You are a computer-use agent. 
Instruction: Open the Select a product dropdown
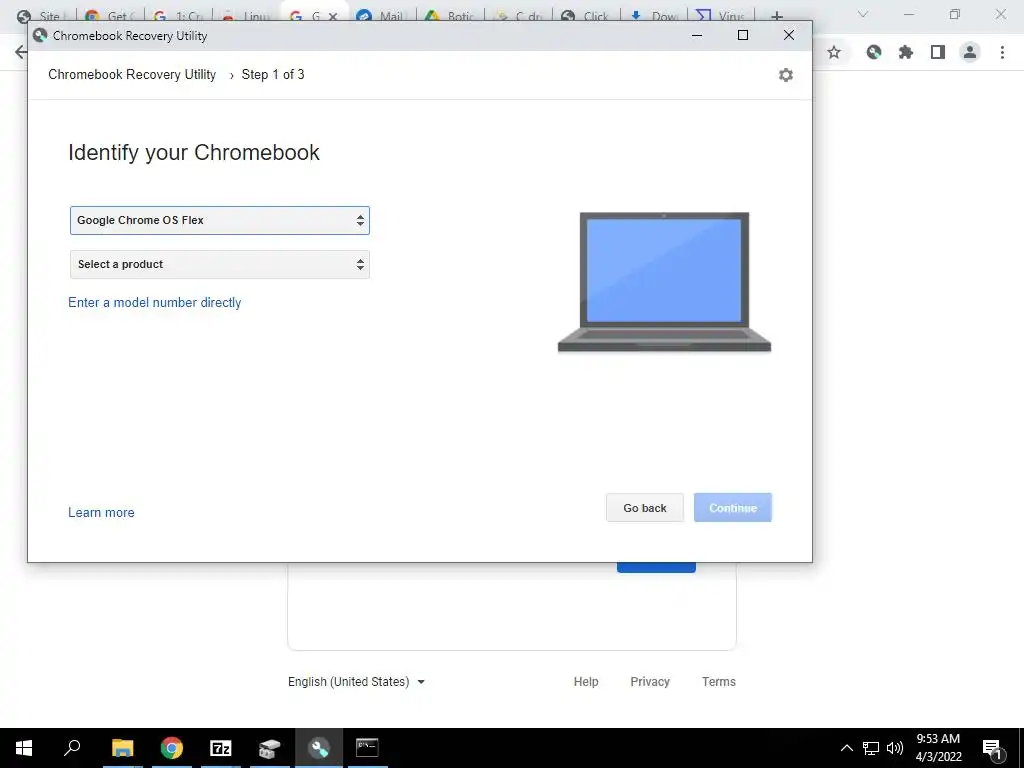tap(219, 264)
